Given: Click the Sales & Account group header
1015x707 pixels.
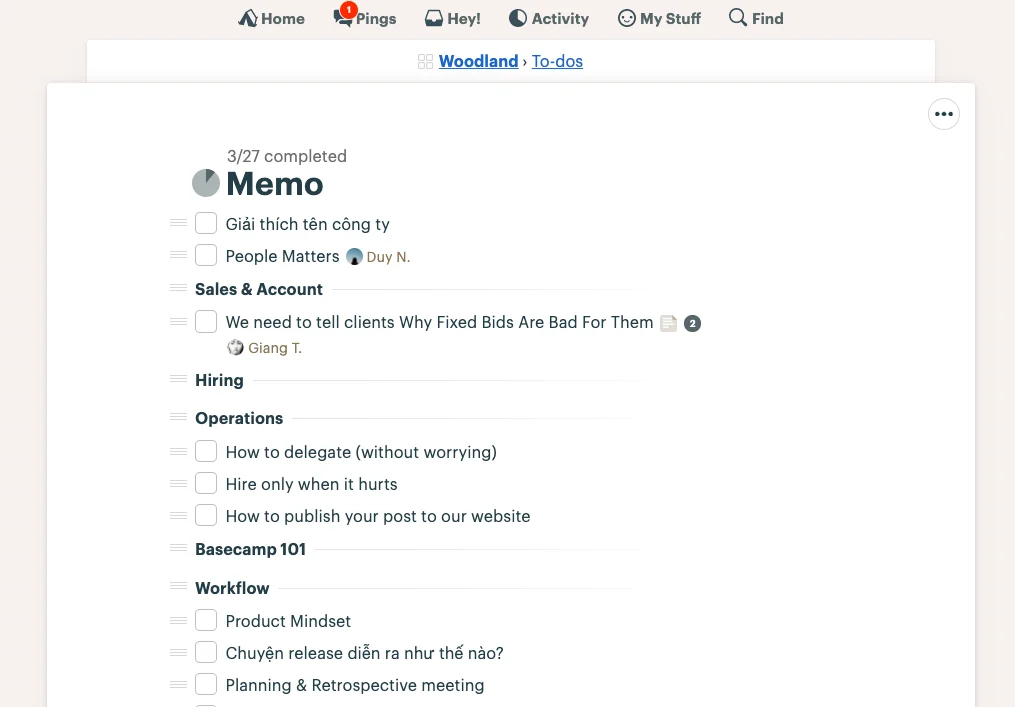Looking at the screenshot, I should (259, 289).
